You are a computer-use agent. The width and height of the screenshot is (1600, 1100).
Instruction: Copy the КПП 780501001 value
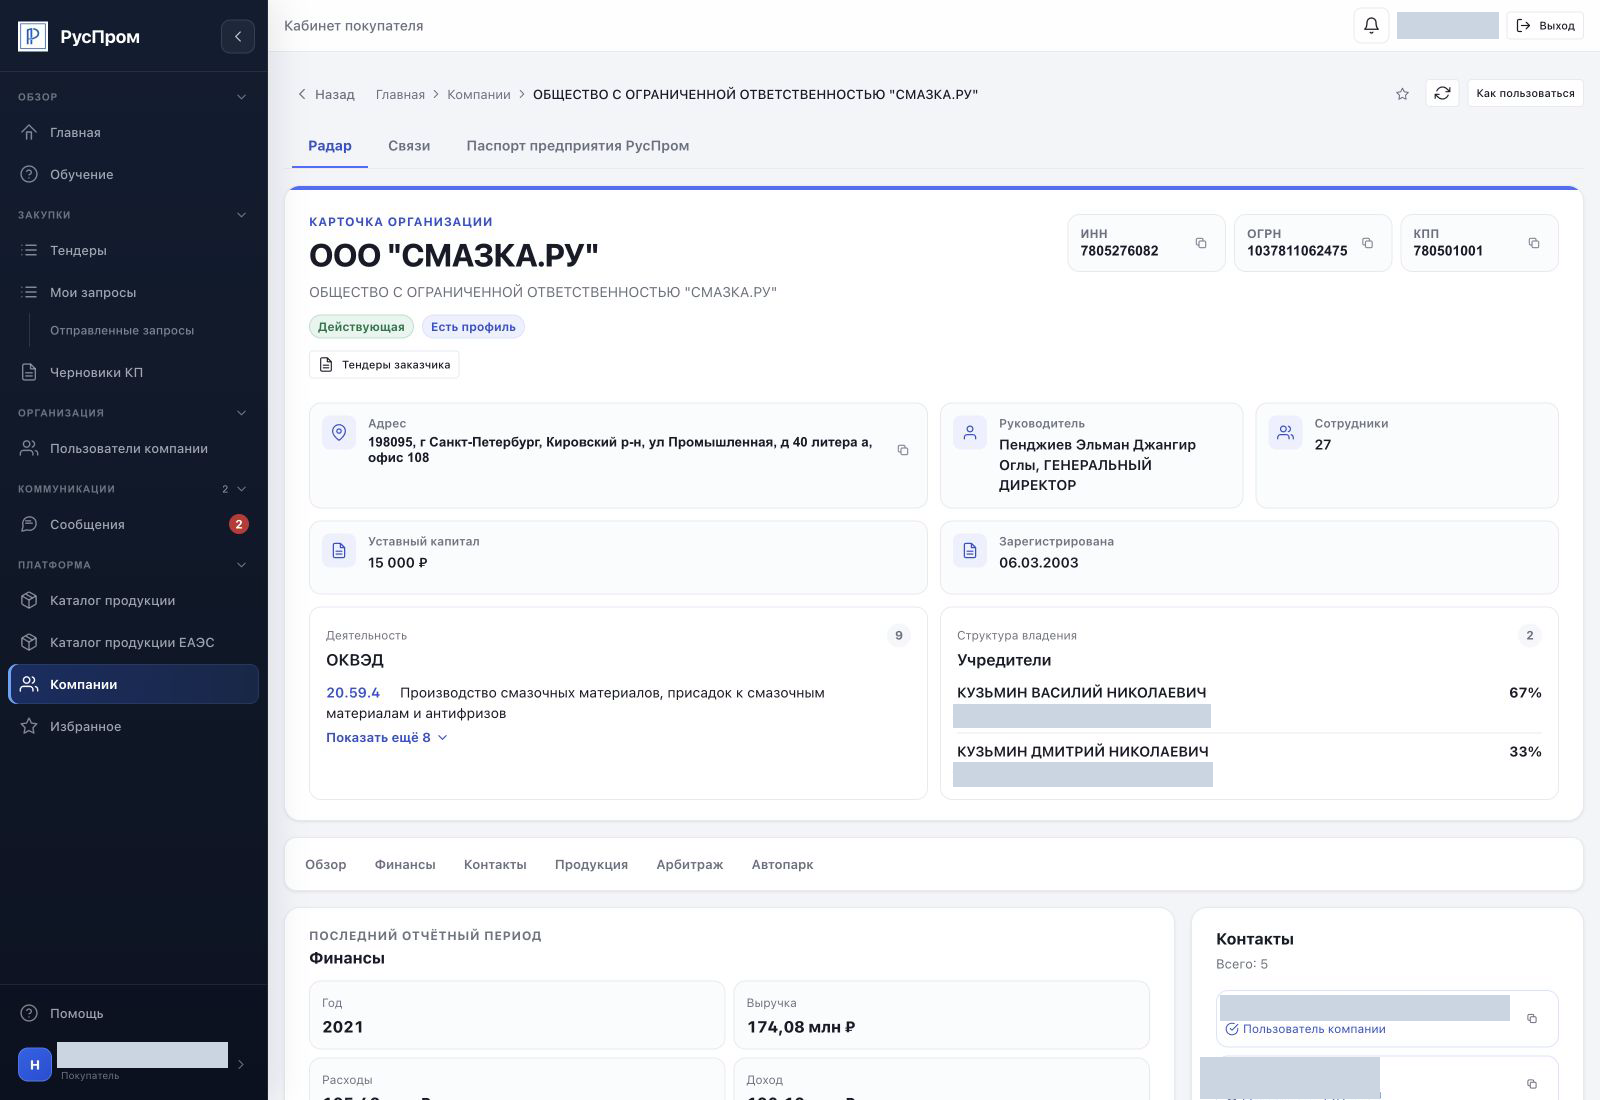pyautogui.click(x=1534, y=243)
